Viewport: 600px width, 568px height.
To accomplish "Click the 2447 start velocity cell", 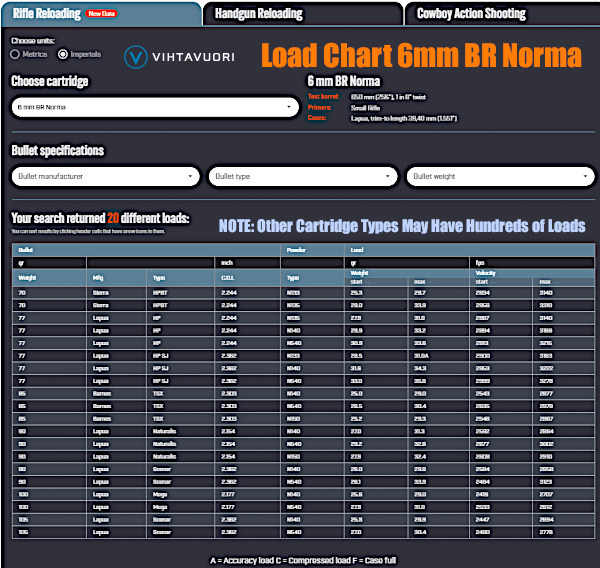I will point(501,520).
